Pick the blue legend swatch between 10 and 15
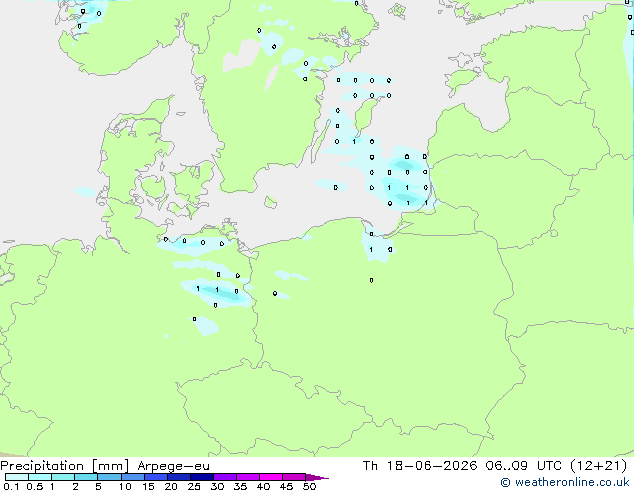Screen dimensions: 634x490 pos(132,477)
